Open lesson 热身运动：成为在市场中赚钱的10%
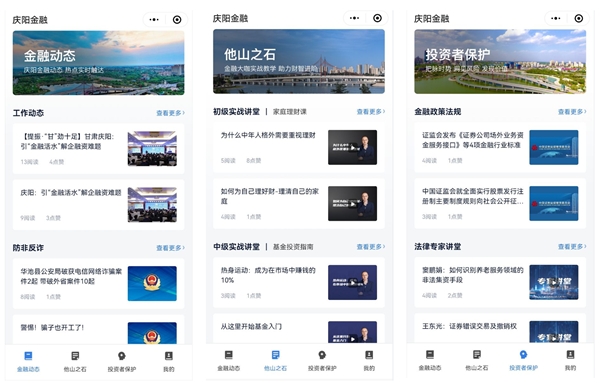 (x=299, y=282)
